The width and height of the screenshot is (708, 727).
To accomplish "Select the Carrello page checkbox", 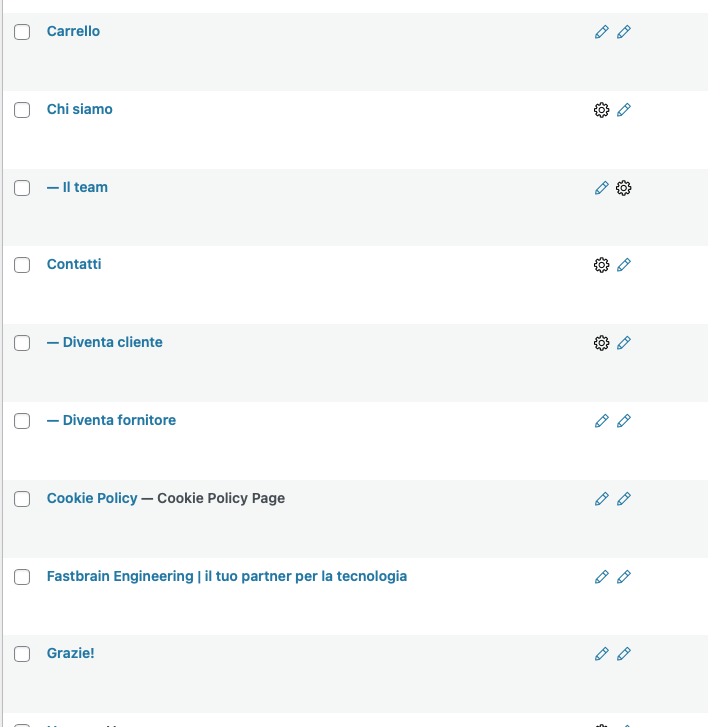I will click(22, 32).
